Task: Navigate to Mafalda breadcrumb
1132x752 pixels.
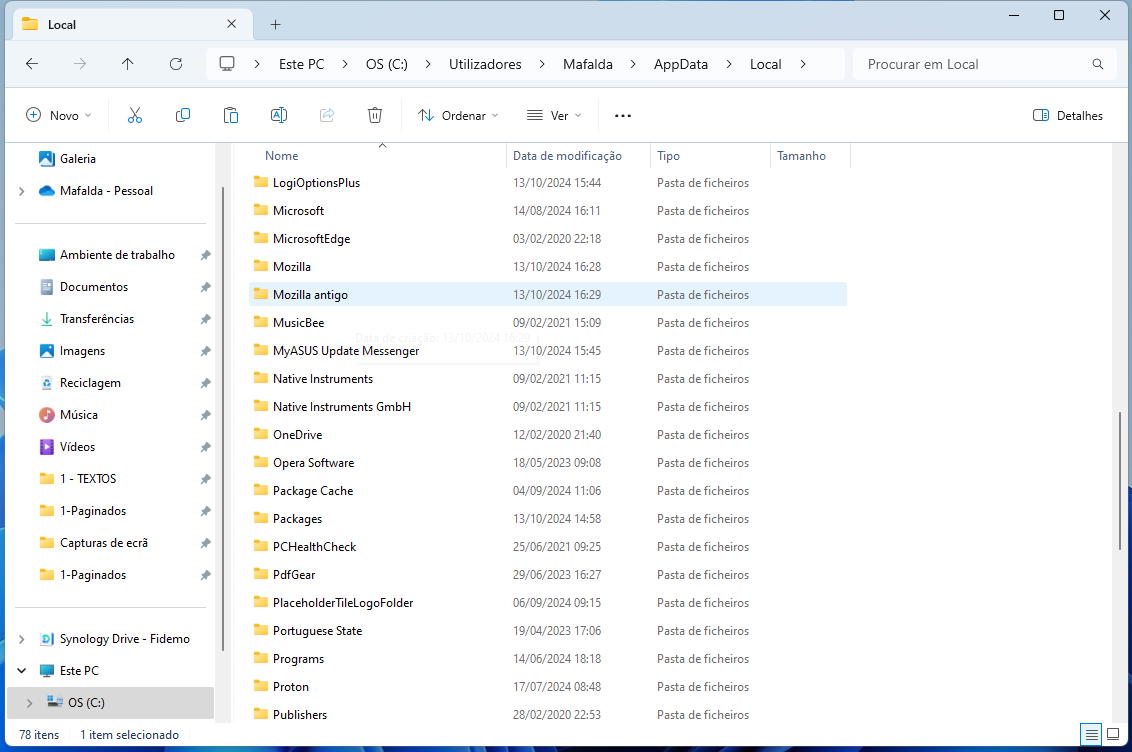Action: (x=588, y=64)
